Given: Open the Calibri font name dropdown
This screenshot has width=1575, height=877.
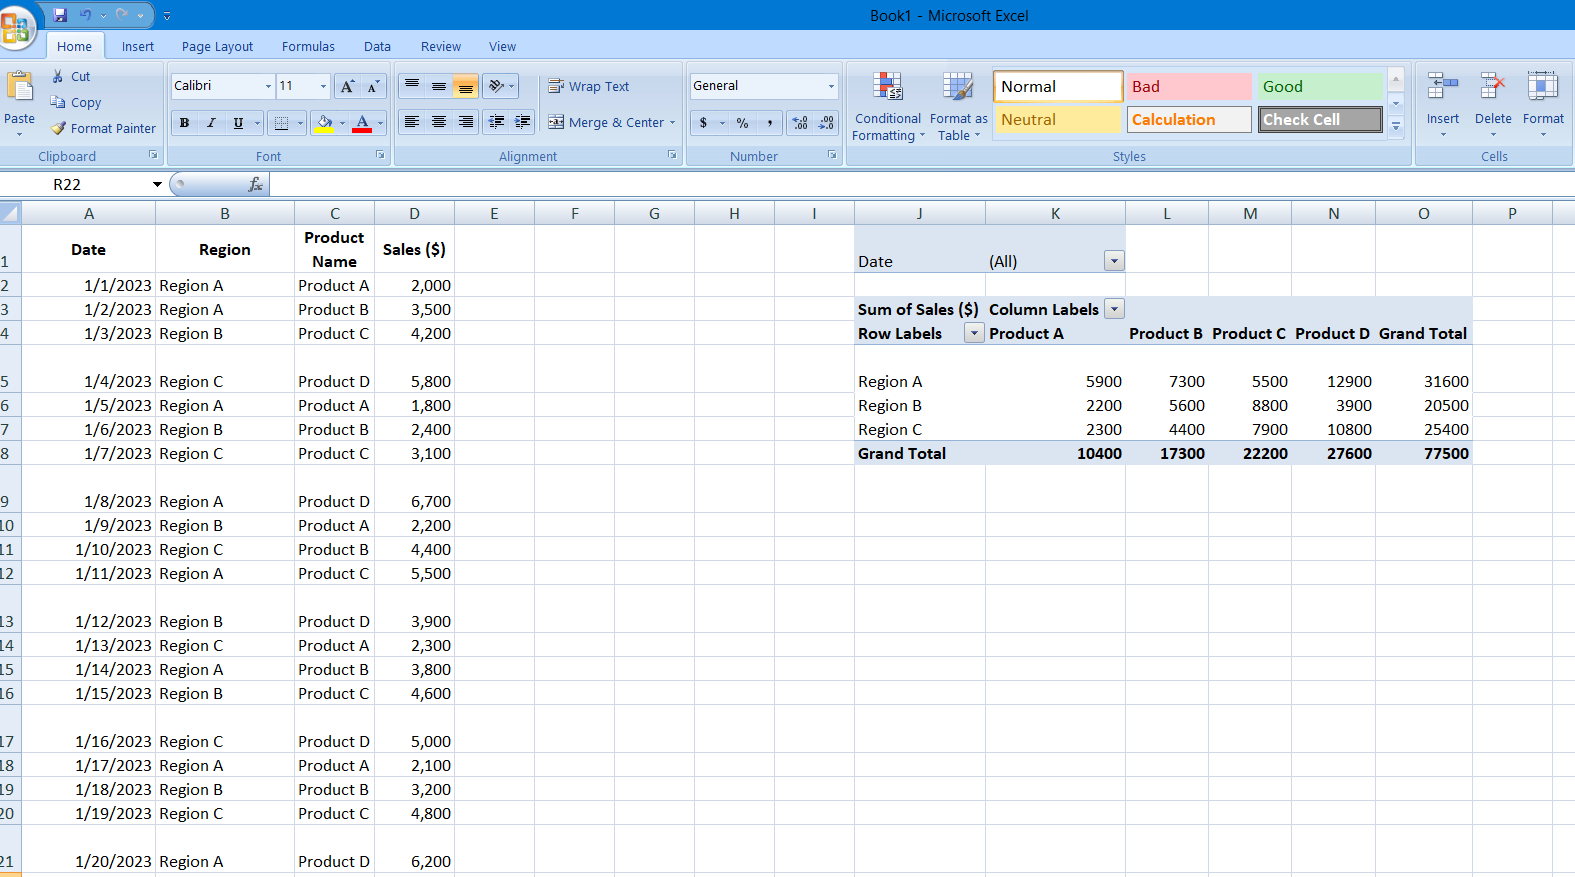Looking at the screenshot, I should tap(268, 86).
